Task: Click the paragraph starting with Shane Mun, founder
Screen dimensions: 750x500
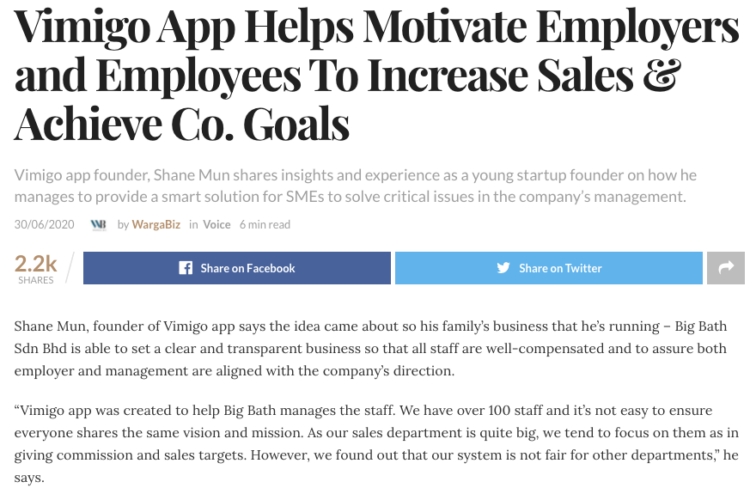Action: point(370,348)
